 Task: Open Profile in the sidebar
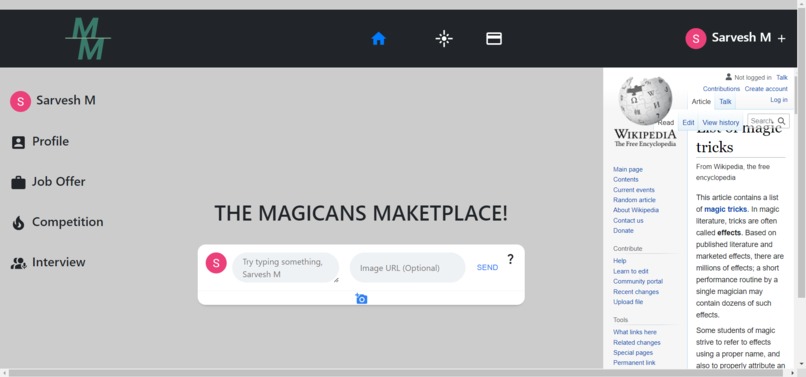pos(50,141)
